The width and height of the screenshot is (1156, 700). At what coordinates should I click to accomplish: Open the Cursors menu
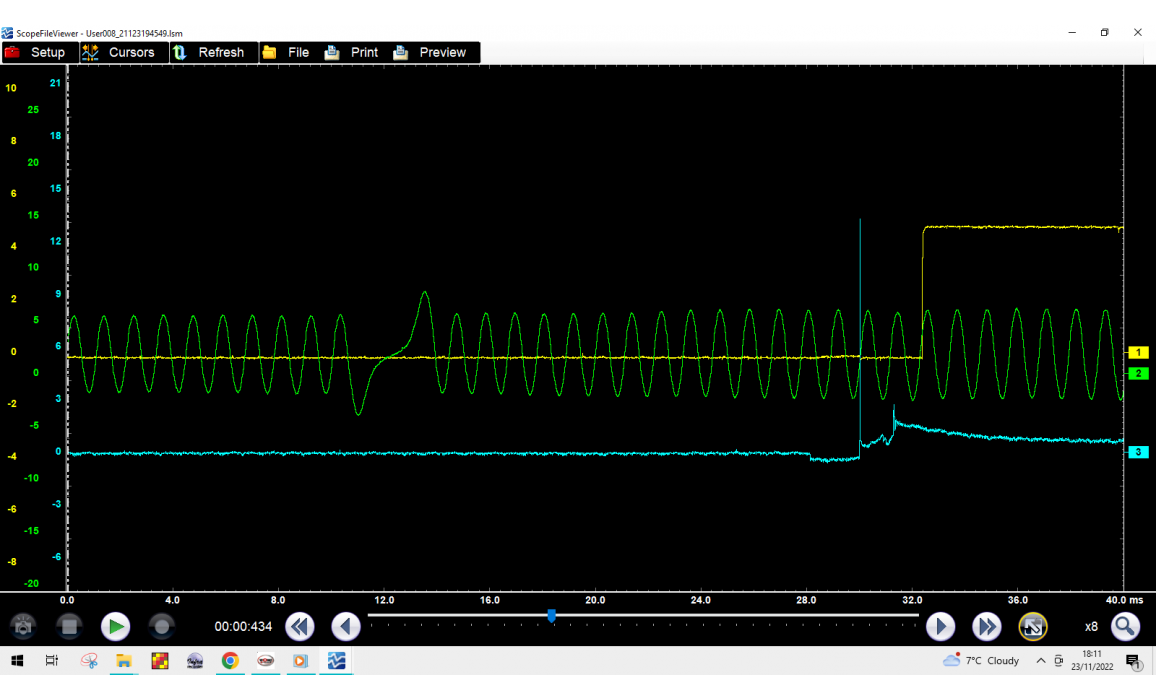[x=119, y=52]
